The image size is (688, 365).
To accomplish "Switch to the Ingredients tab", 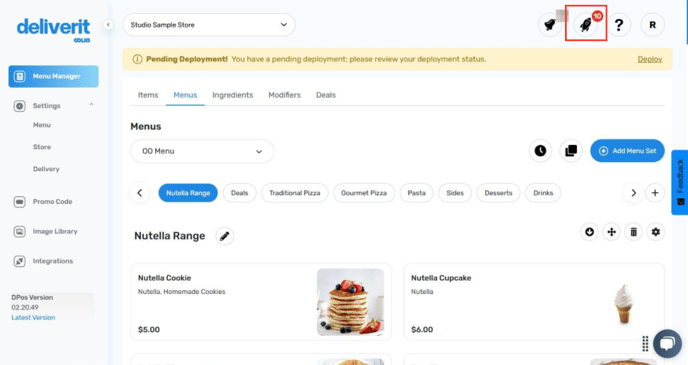I will pos(233,95).
